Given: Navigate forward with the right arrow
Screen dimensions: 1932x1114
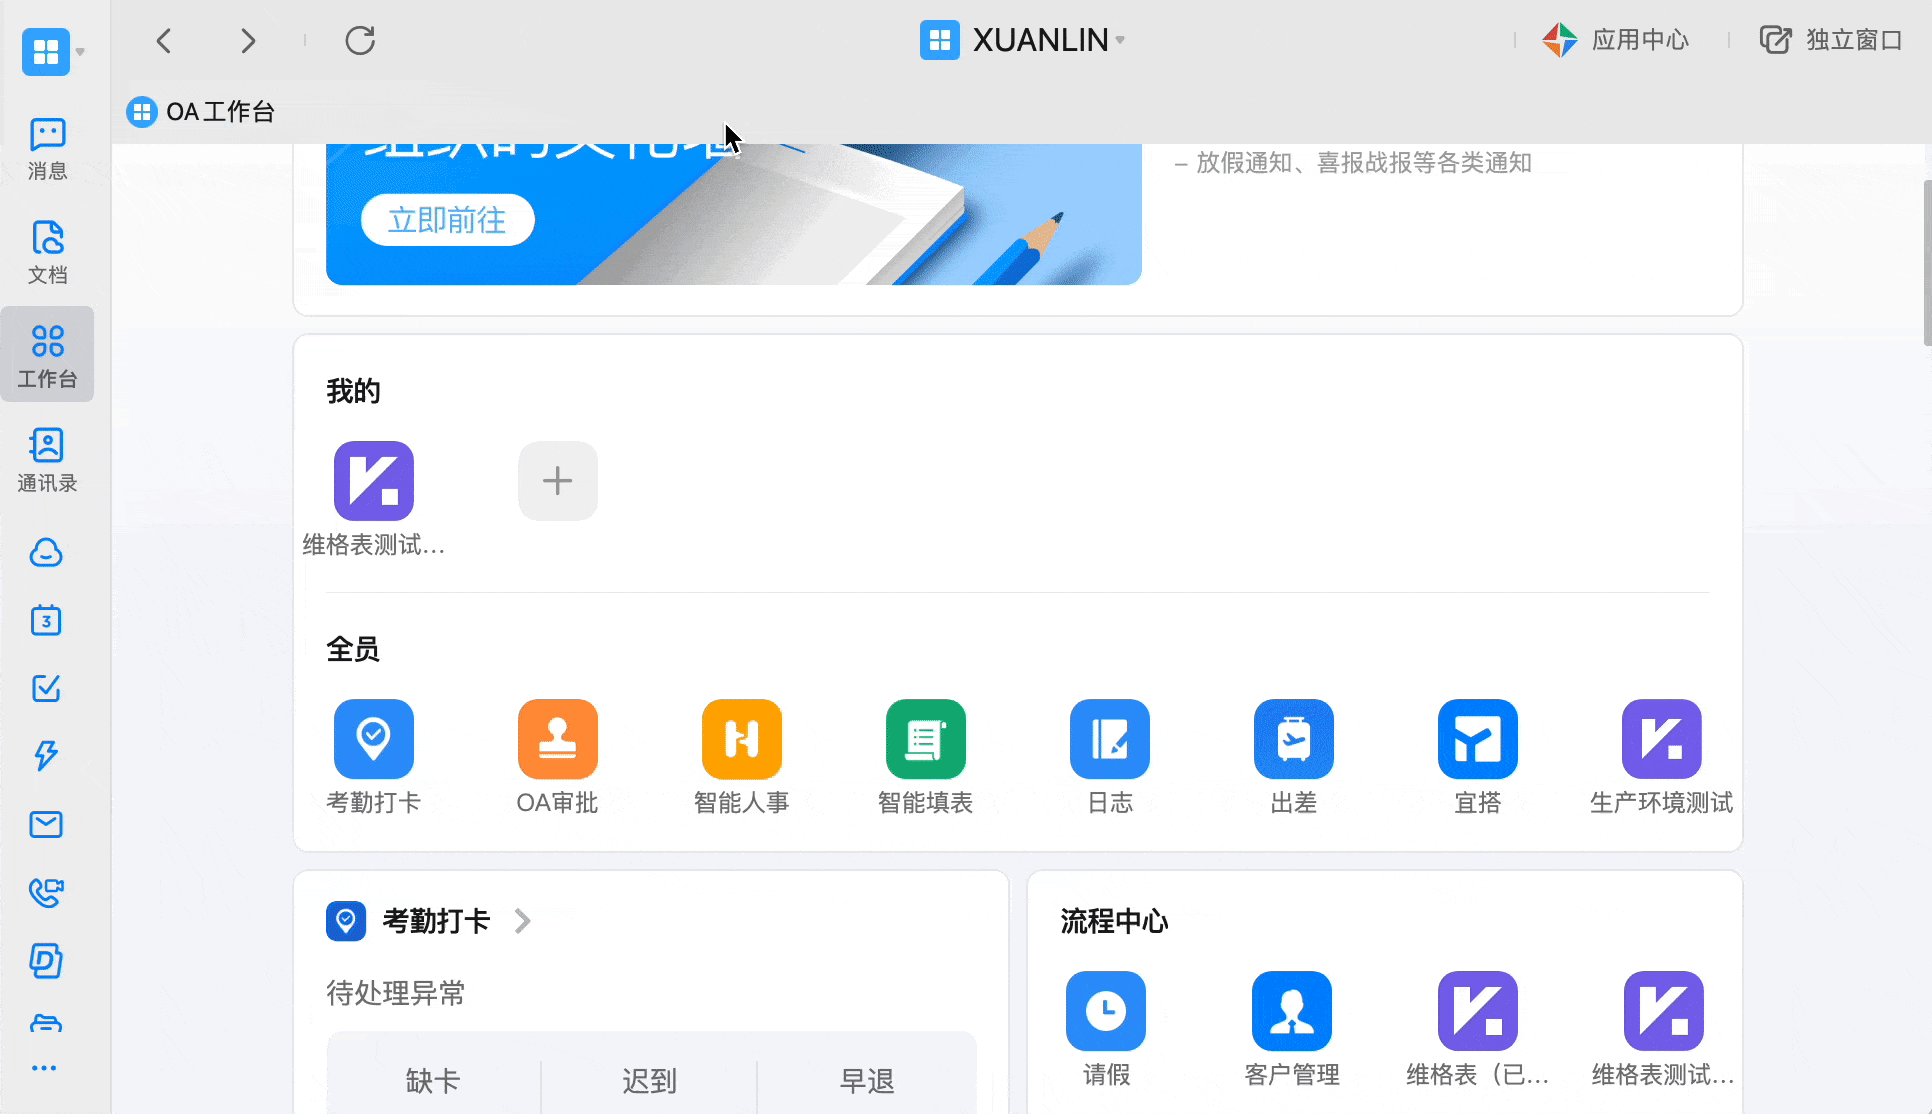Looking at the screenshot, I should click(247, 40).
